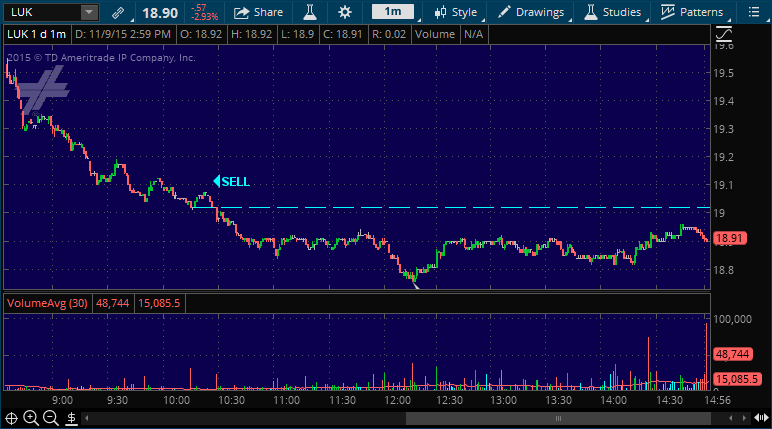
Task: Click the SELL order marker
Action: [231, 182]
